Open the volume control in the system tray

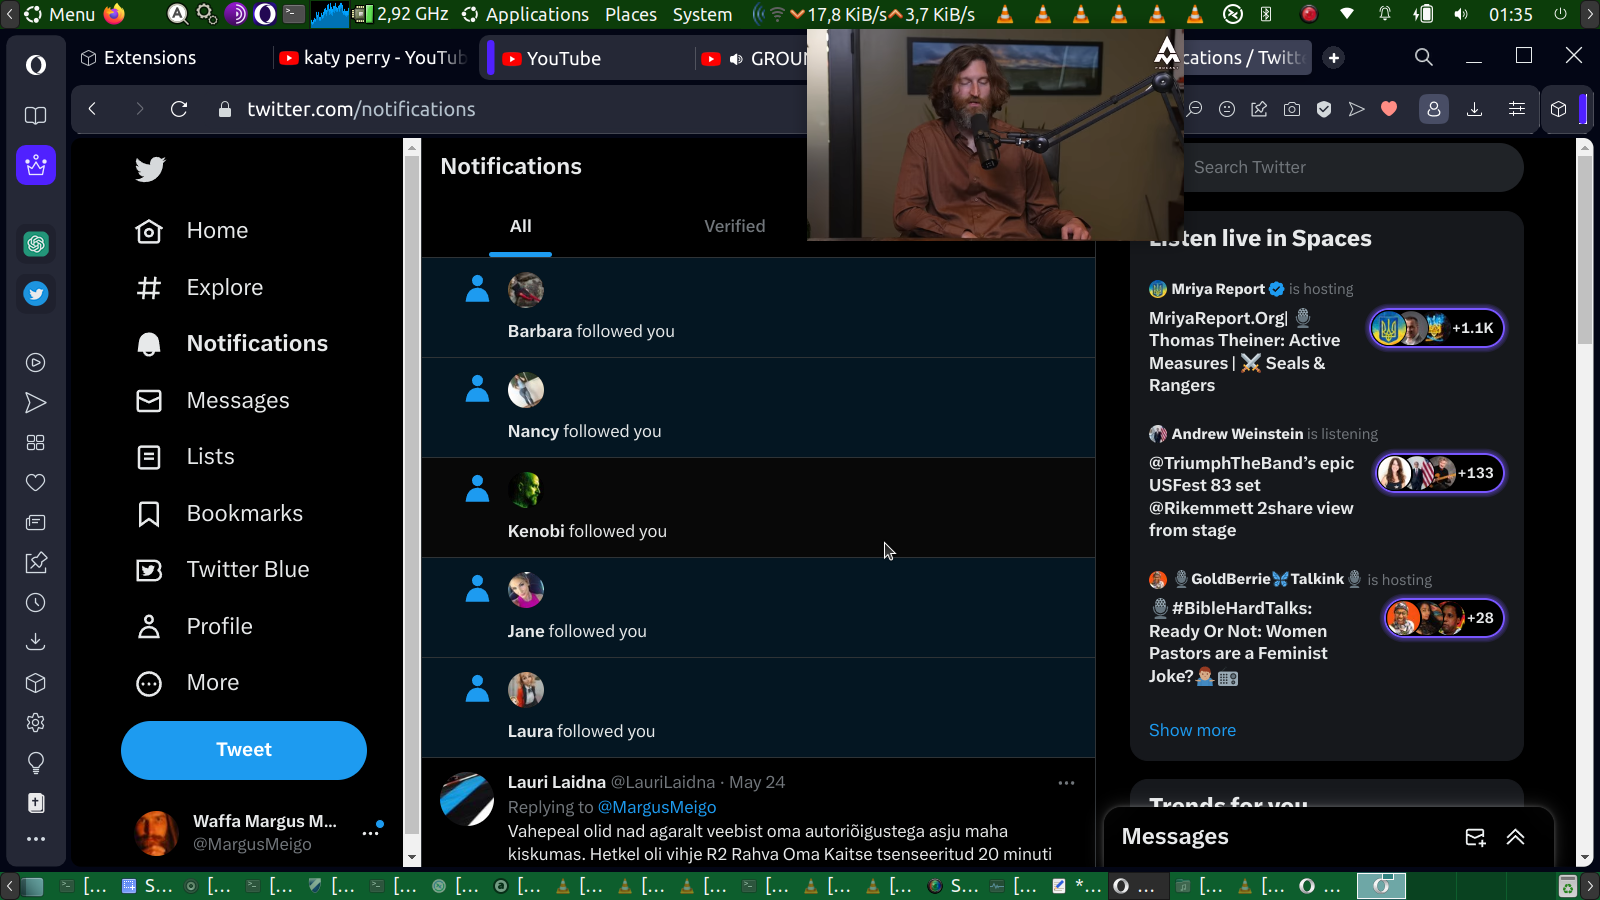(x=1461, y=14)
